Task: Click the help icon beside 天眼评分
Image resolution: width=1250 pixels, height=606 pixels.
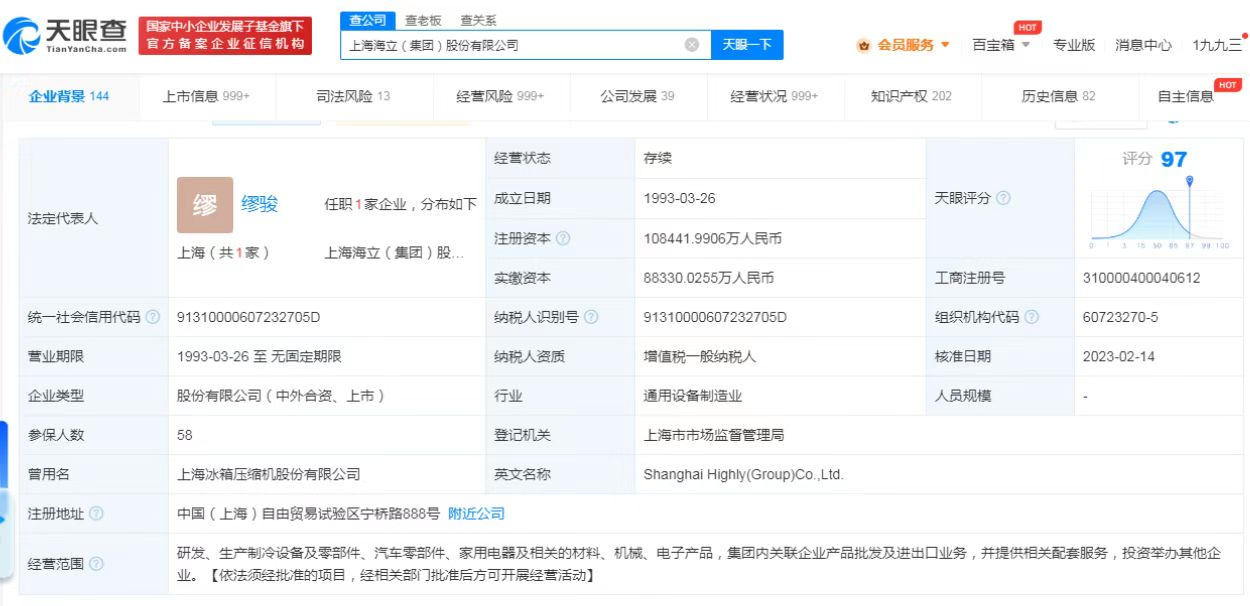Action: click(1003, 198)
